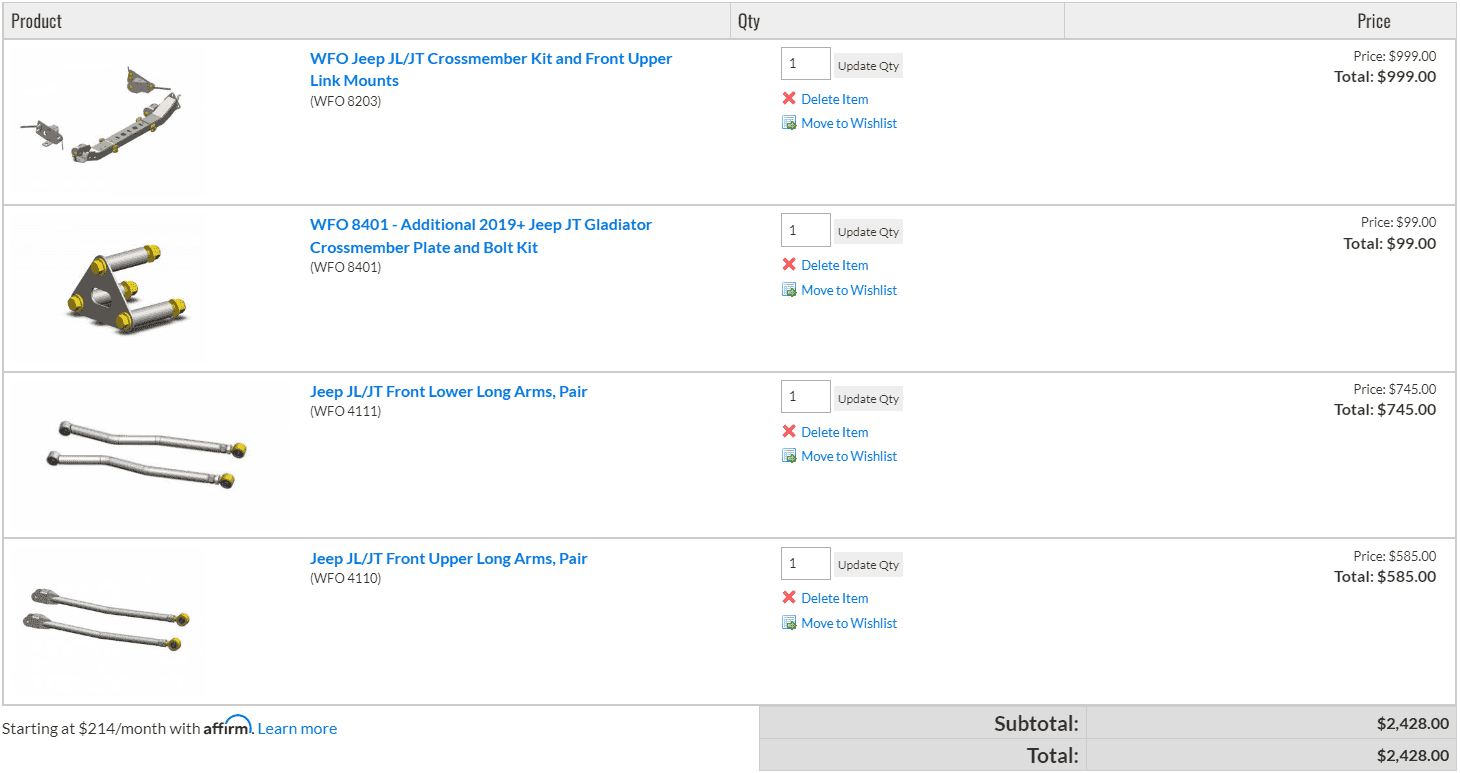Update Qty for the Crossmember Kit
The height and width of the screenshot is (773, 1460).
click(868, 65)
